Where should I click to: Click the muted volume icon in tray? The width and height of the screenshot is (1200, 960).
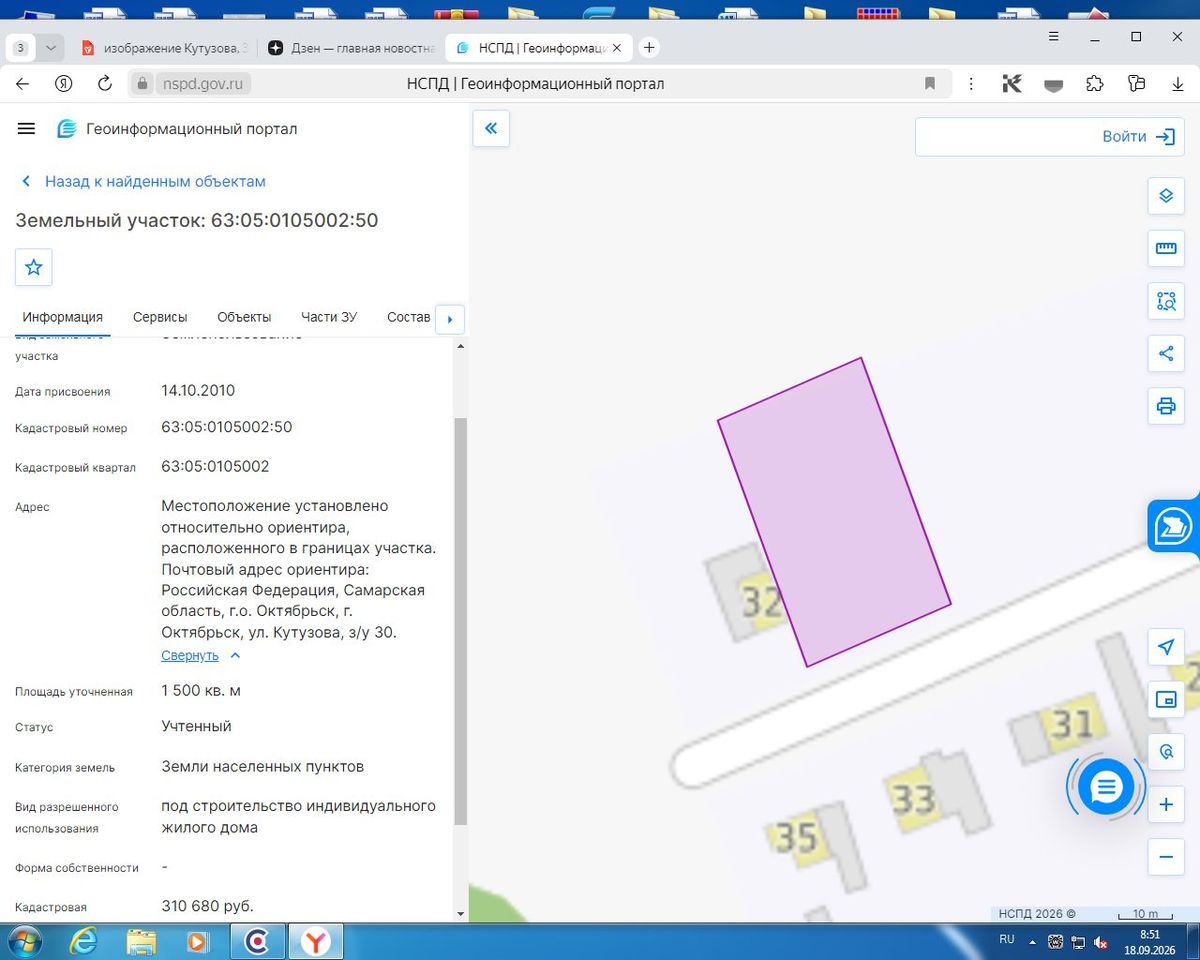coord(1101,941)
